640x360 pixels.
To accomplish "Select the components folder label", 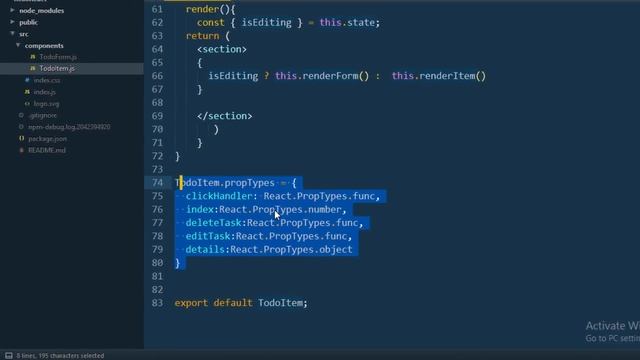I will 44,46.
